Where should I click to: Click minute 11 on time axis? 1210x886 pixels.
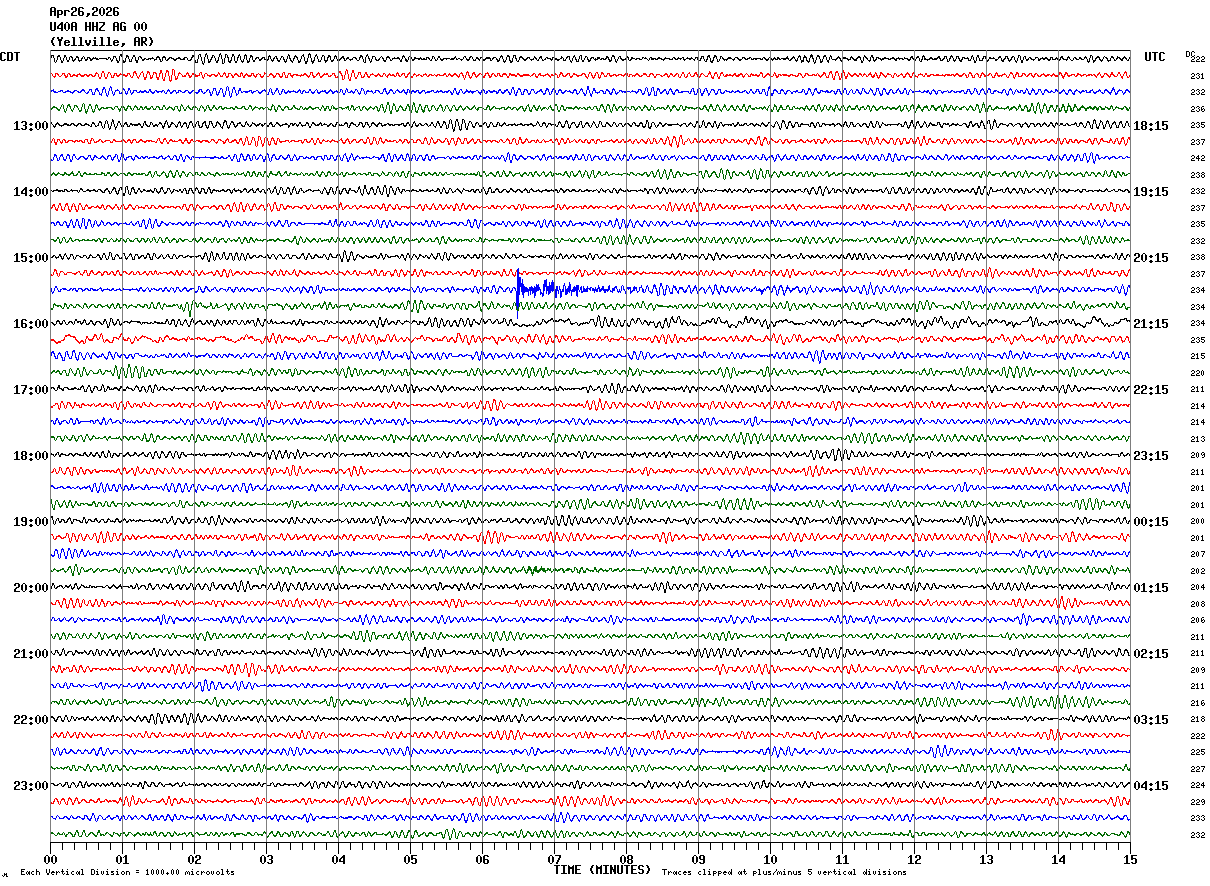pyautogui.click(x=842, y=859)
